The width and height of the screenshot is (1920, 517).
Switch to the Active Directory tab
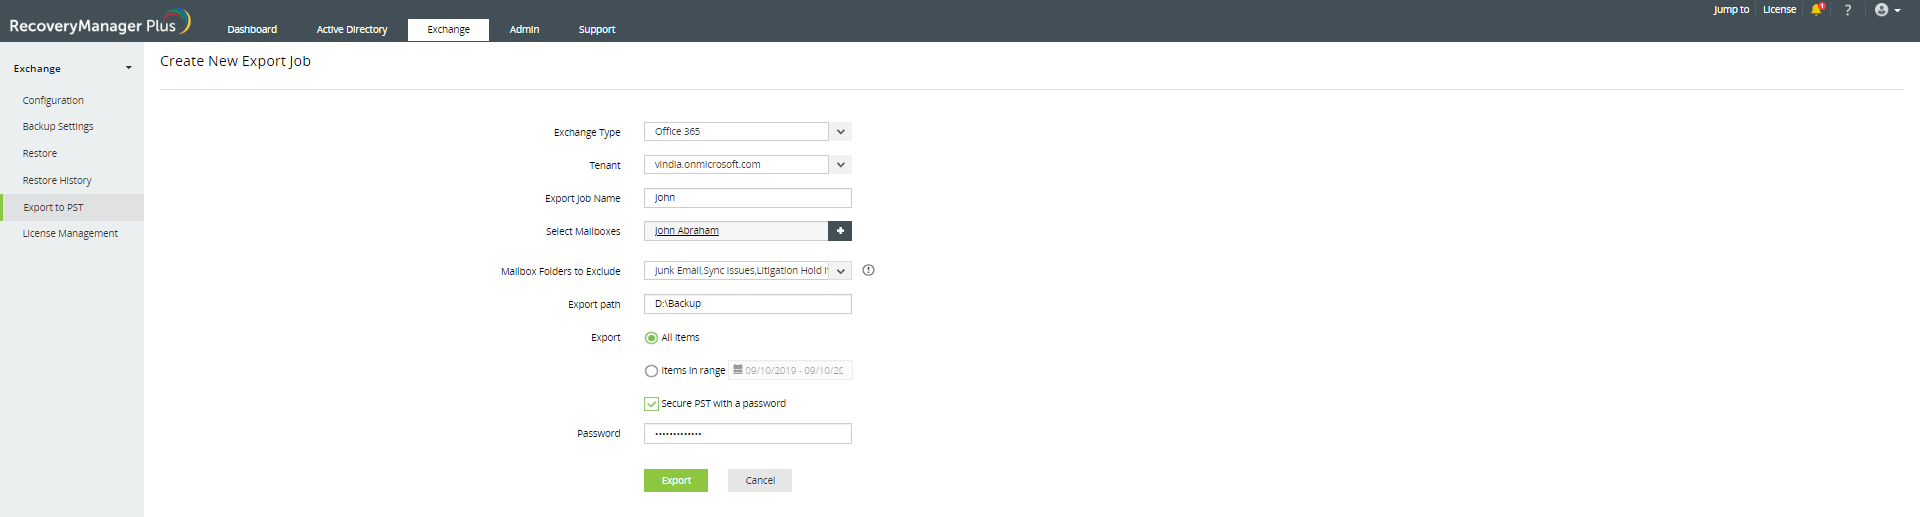pos(352,30)
